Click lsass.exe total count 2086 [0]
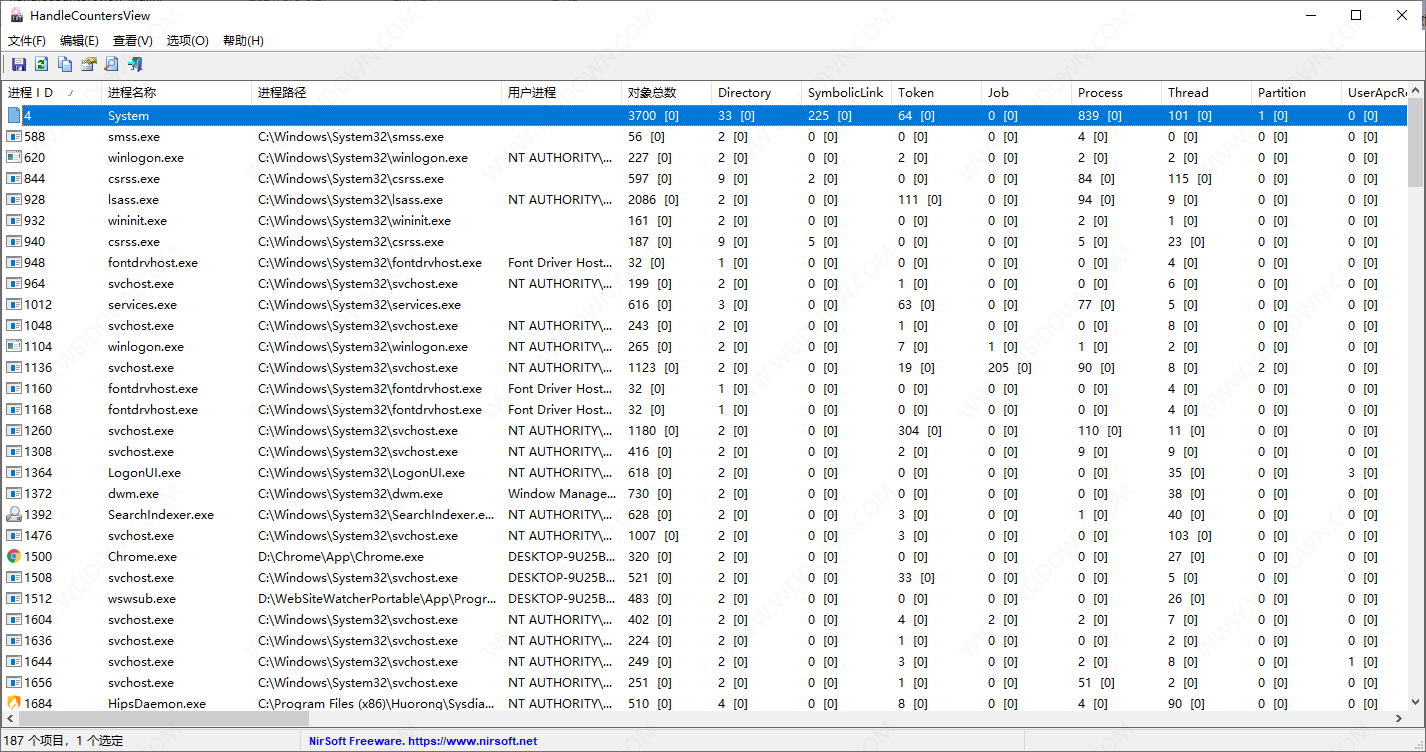The width and height of the screenshot is (1426, 752). 653,200
